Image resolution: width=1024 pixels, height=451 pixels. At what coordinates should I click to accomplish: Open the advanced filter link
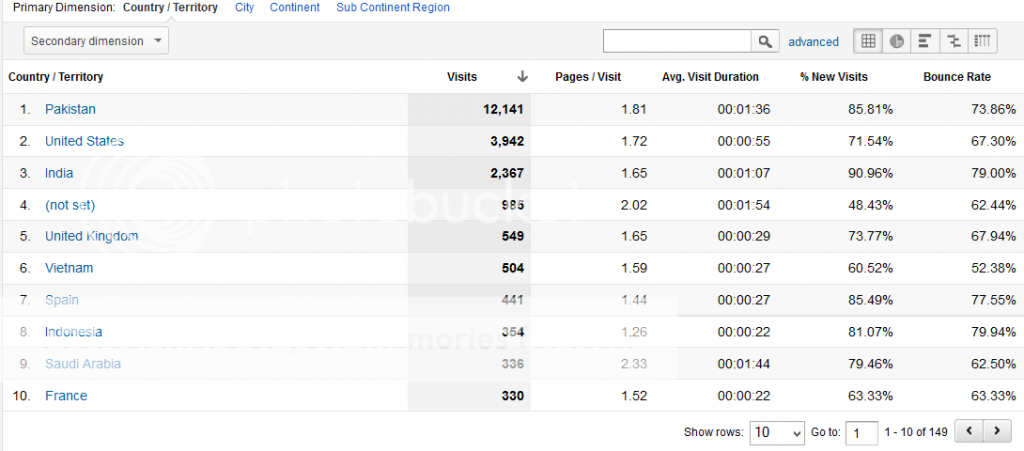click(813, 42)
